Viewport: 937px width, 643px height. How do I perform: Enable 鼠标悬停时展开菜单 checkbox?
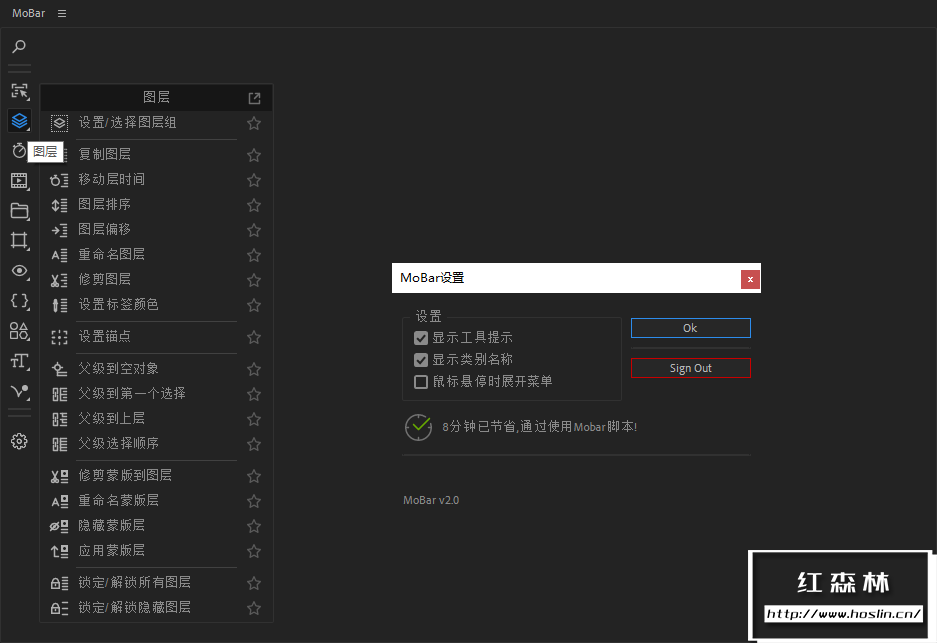tap(421, 382)
